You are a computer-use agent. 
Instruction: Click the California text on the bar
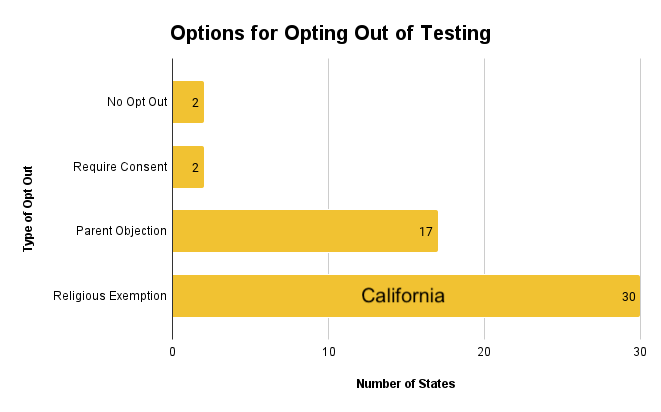[x=403, y=296]
